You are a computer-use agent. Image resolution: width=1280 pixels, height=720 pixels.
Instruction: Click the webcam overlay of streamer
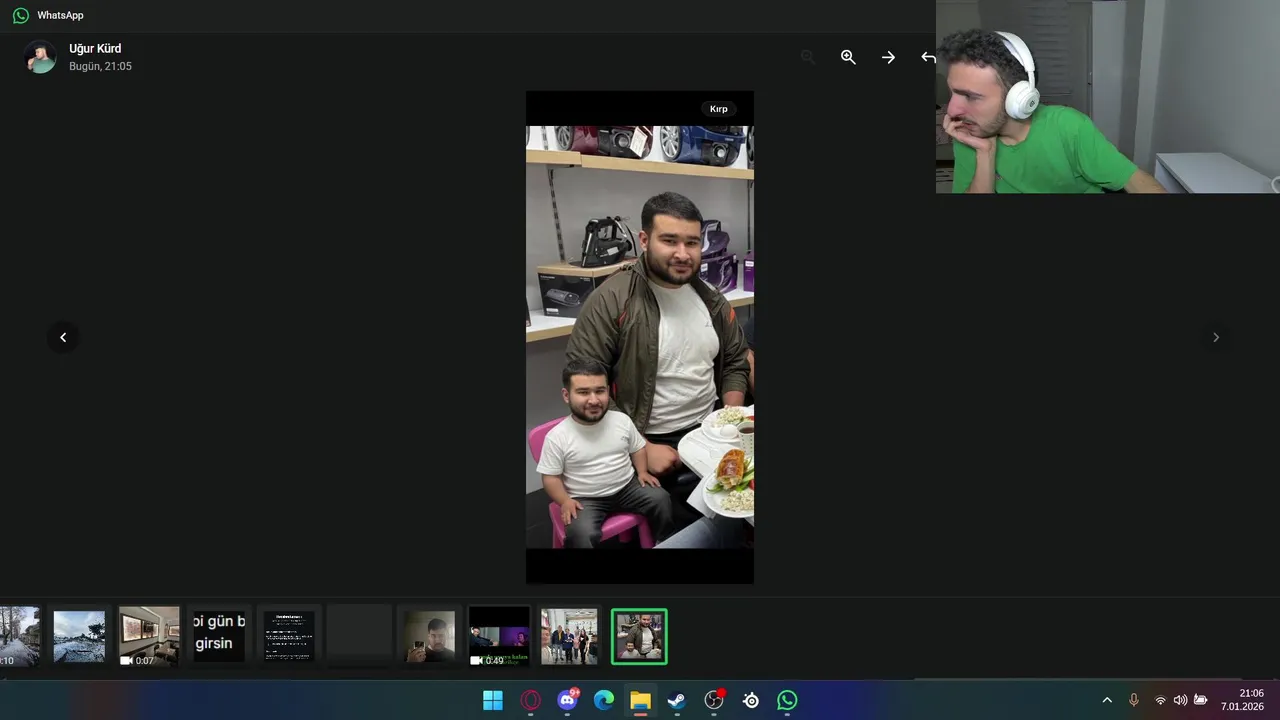click(1108, 96)
